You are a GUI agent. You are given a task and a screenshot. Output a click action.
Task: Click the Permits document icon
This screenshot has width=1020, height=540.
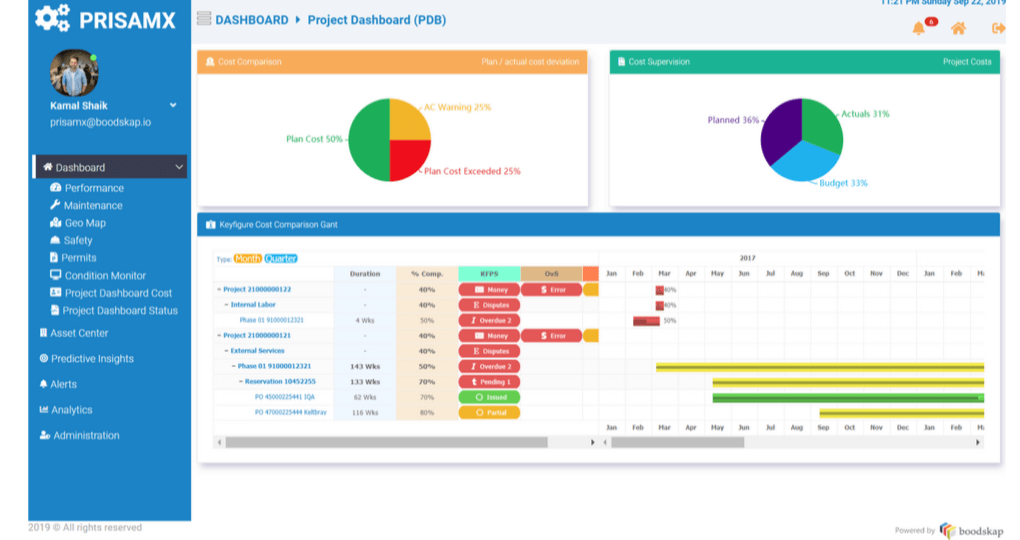coord(54,258)
